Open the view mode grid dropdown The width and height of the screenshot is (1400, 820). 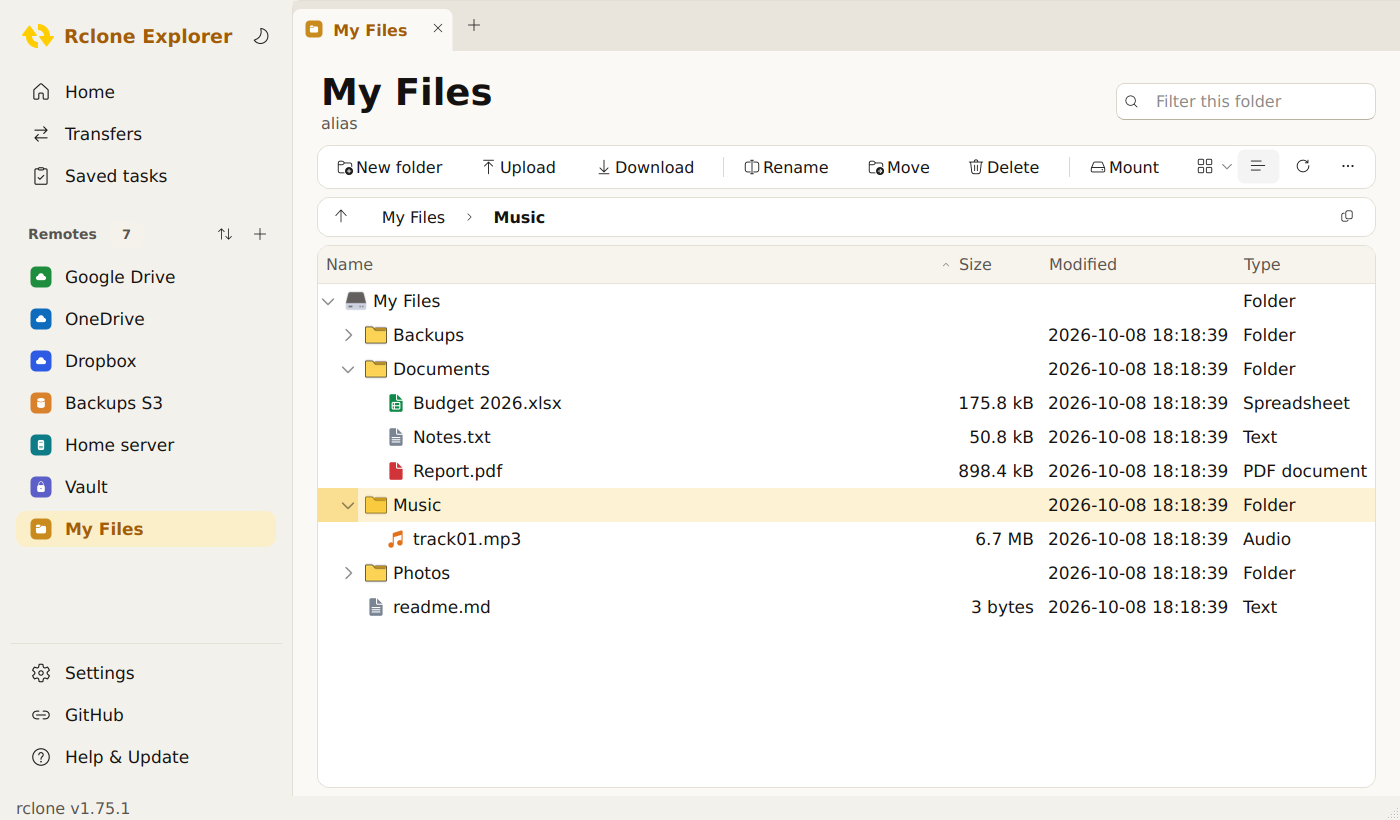point(1214,167)
